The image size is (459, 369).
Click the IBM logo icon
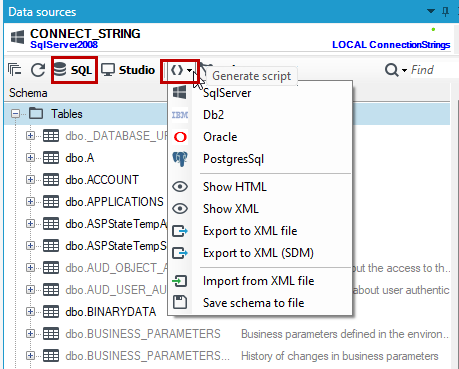(180, 115)
